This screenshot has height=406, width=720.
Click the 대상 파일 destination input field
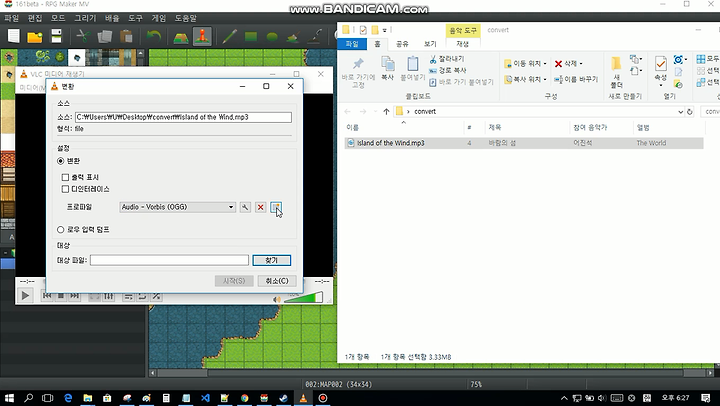coord(169,260)
